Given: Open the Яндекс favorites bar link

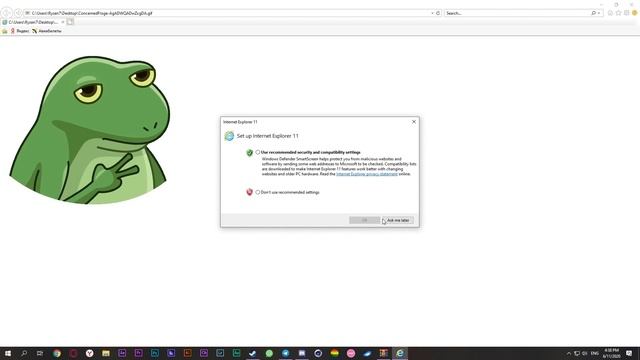Looking at the screenshot, I should 20,31.
